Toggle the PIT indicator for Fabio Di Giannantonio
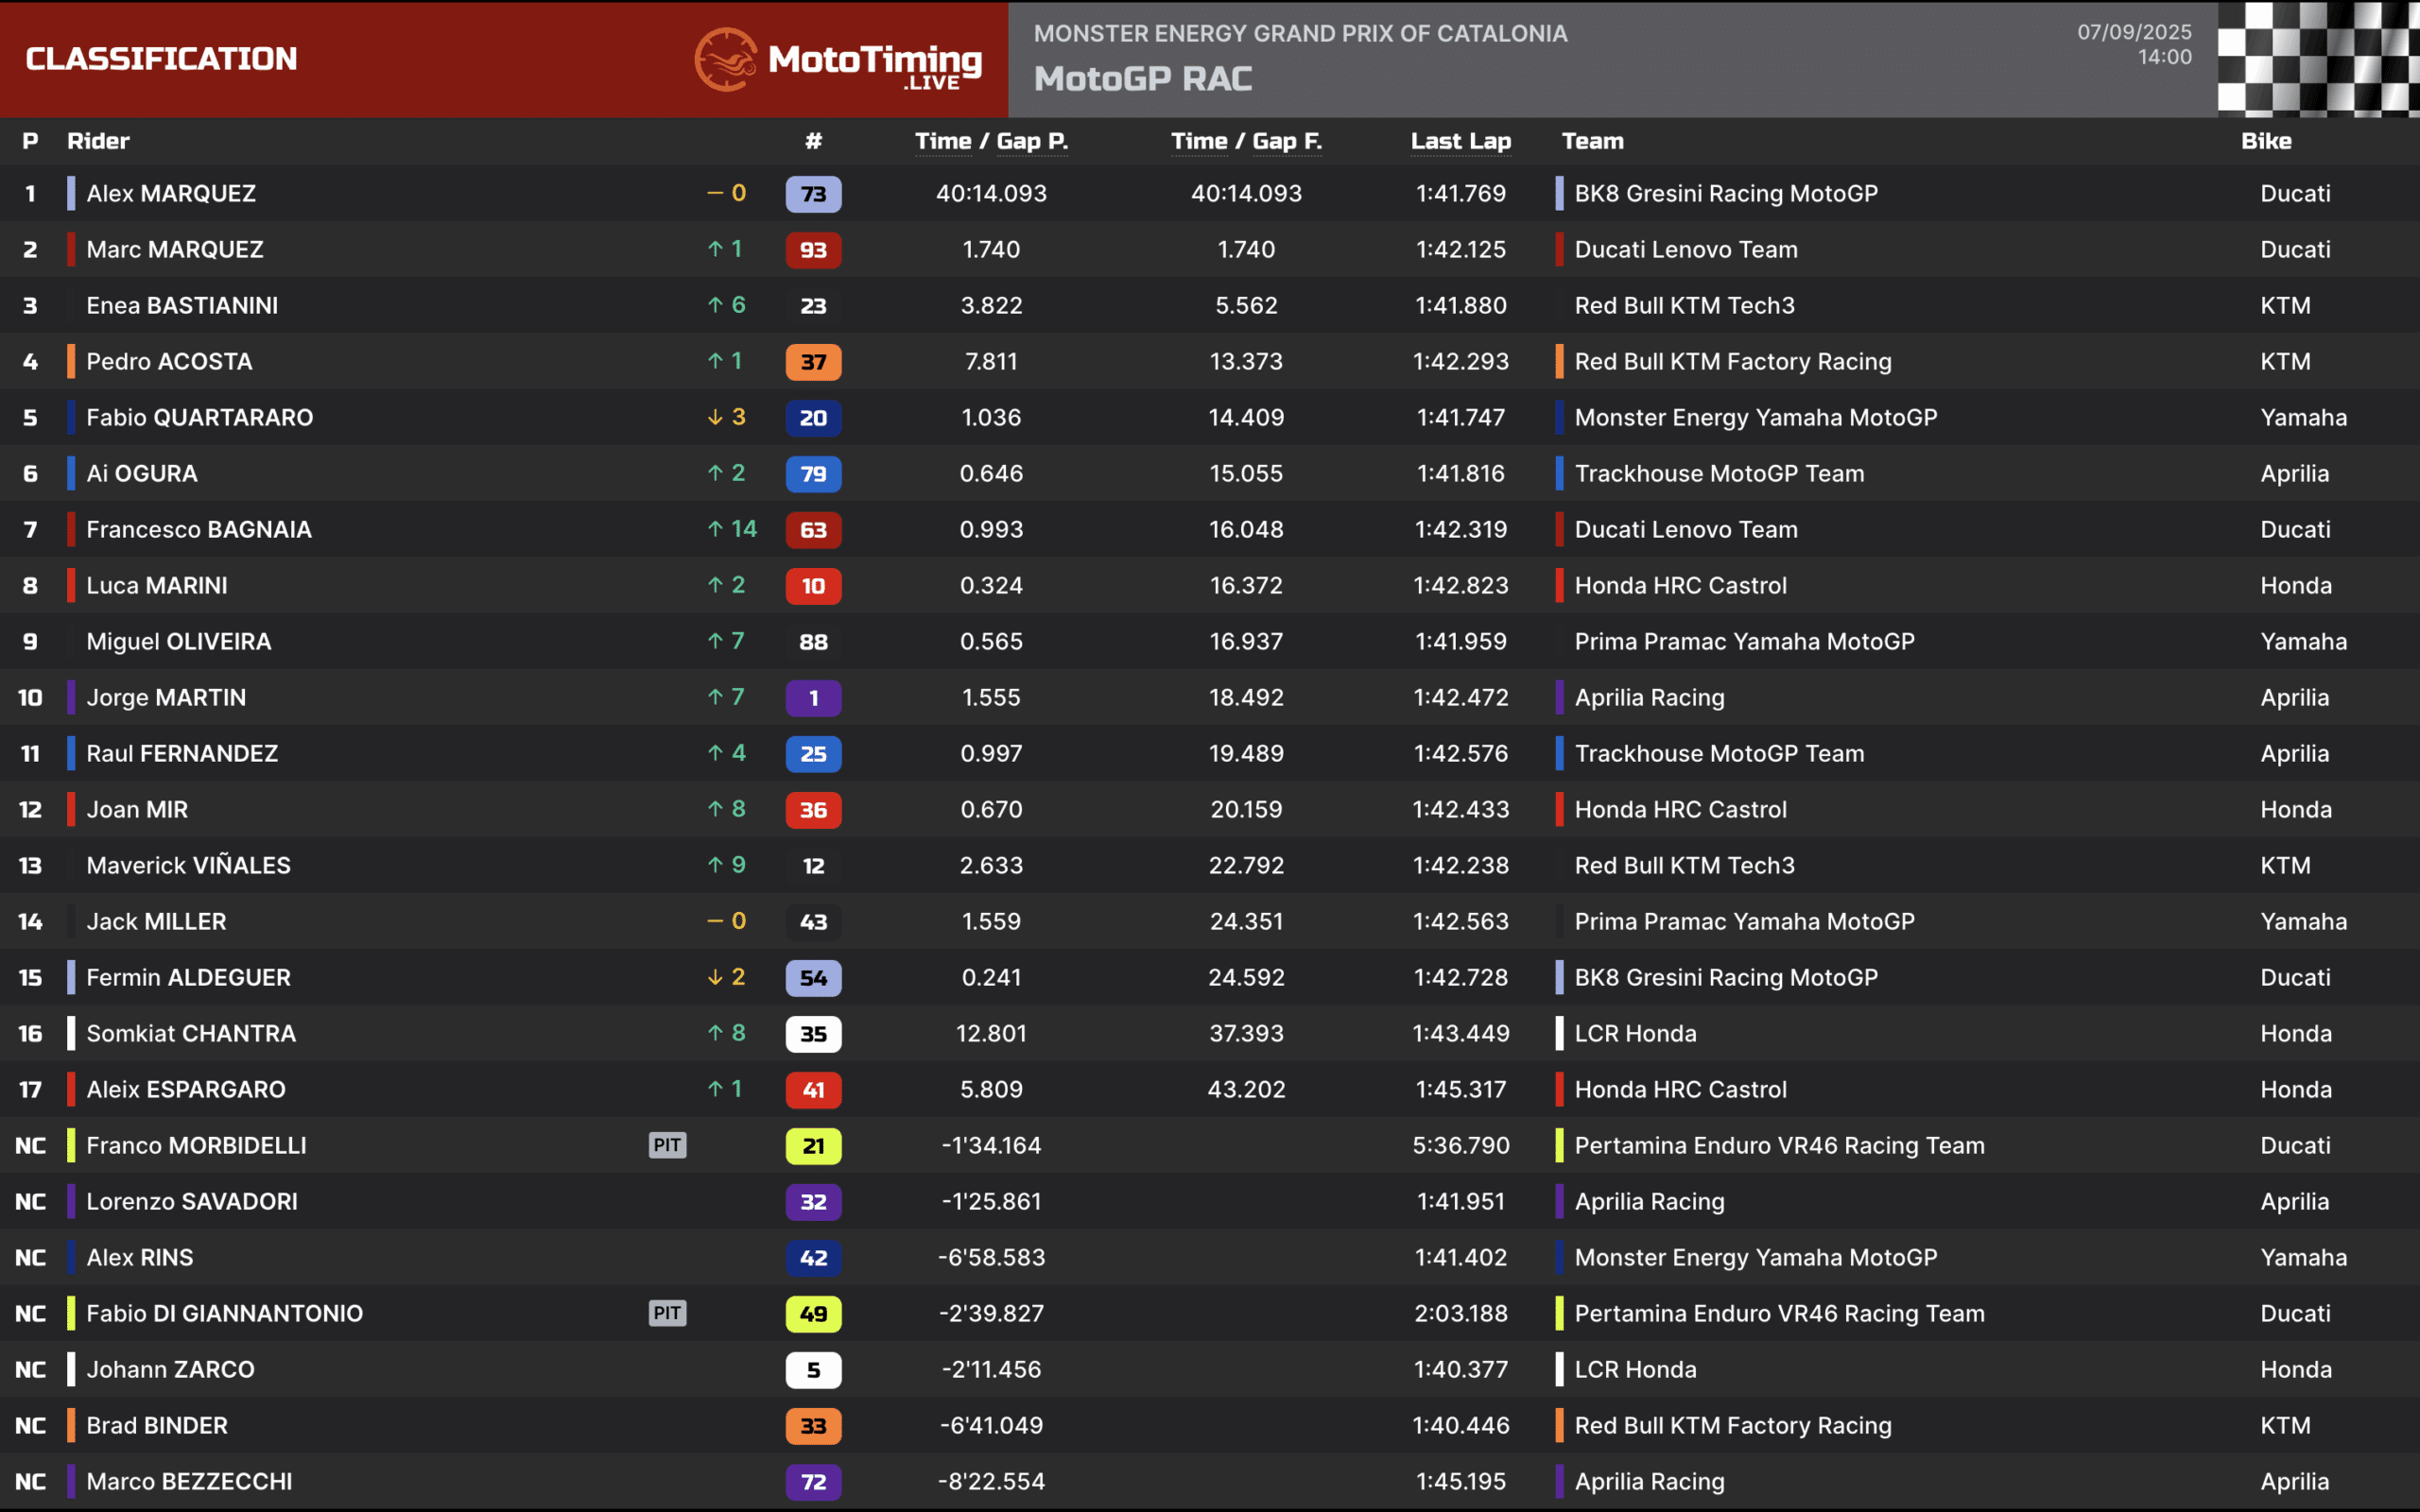 [667, 1314]
